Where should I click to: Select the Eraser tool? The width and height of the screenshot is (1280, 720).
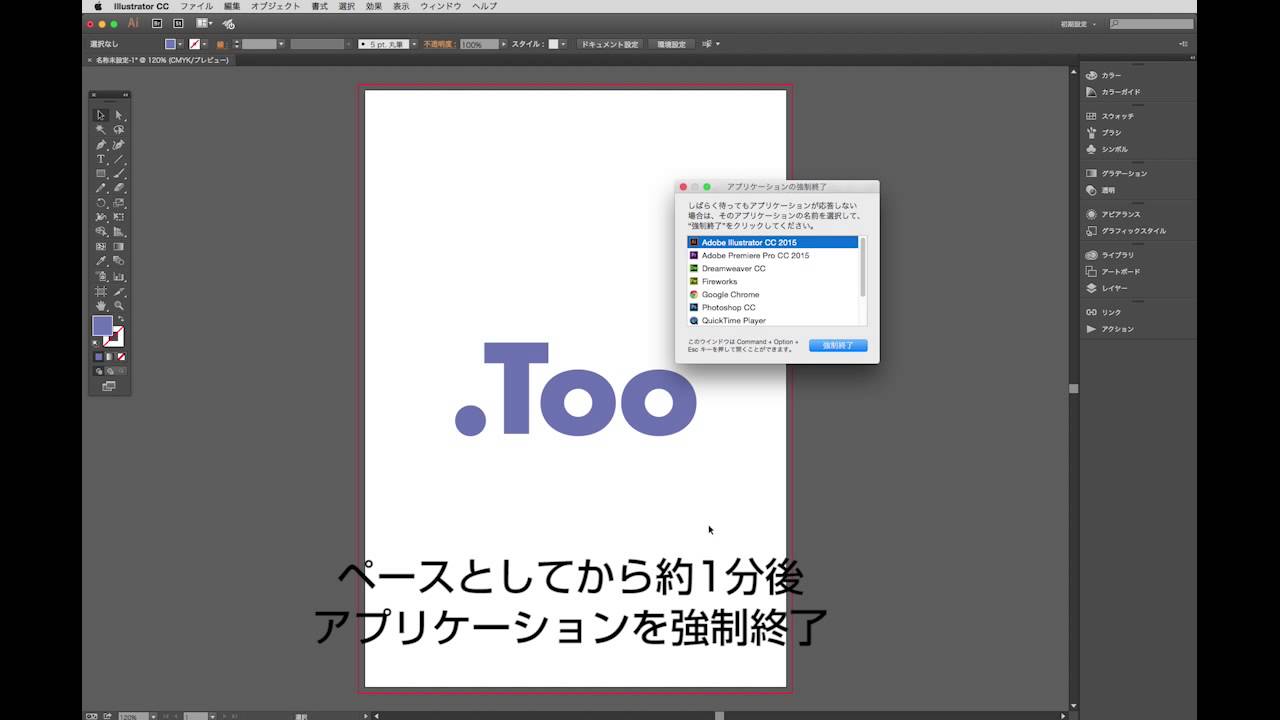click(x=118, y=188)
